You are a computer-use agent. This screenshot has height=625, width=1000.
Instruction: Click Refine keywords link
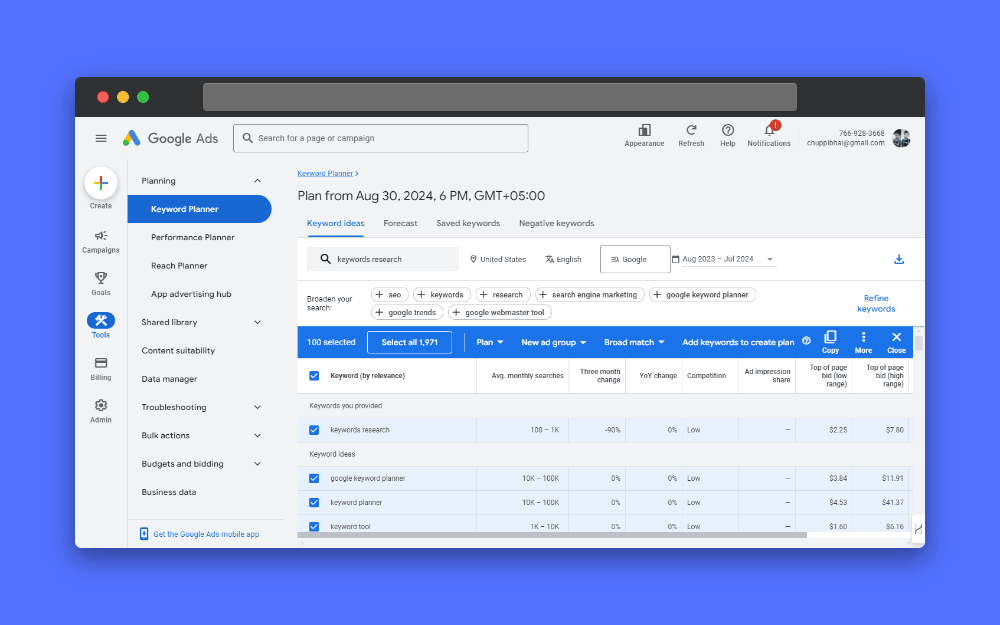876,304
